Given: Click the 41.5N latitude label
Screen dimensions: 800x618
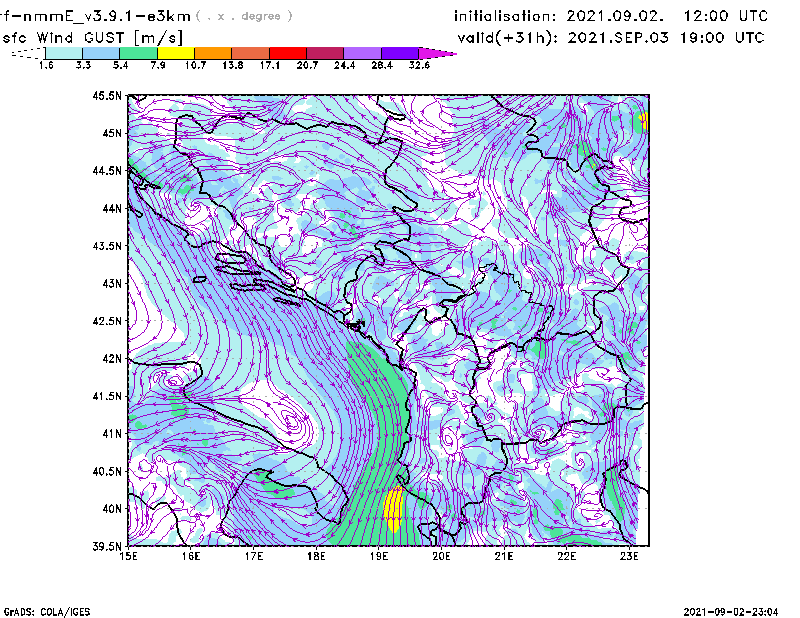Looking at the screenshot, I should (x=107, y=396).
